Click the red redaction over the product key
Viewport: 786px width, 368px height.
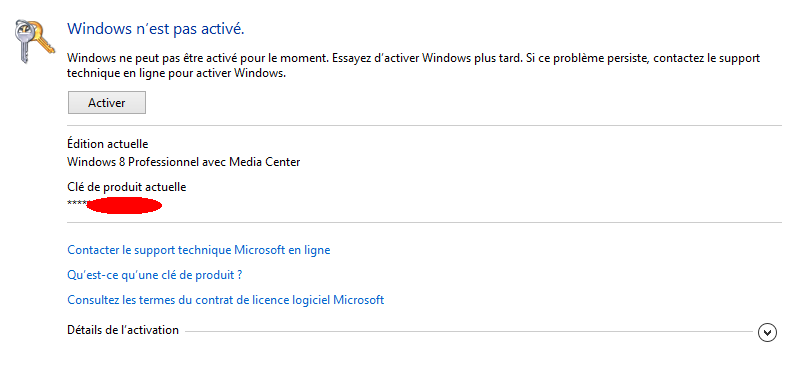point(124,206)
